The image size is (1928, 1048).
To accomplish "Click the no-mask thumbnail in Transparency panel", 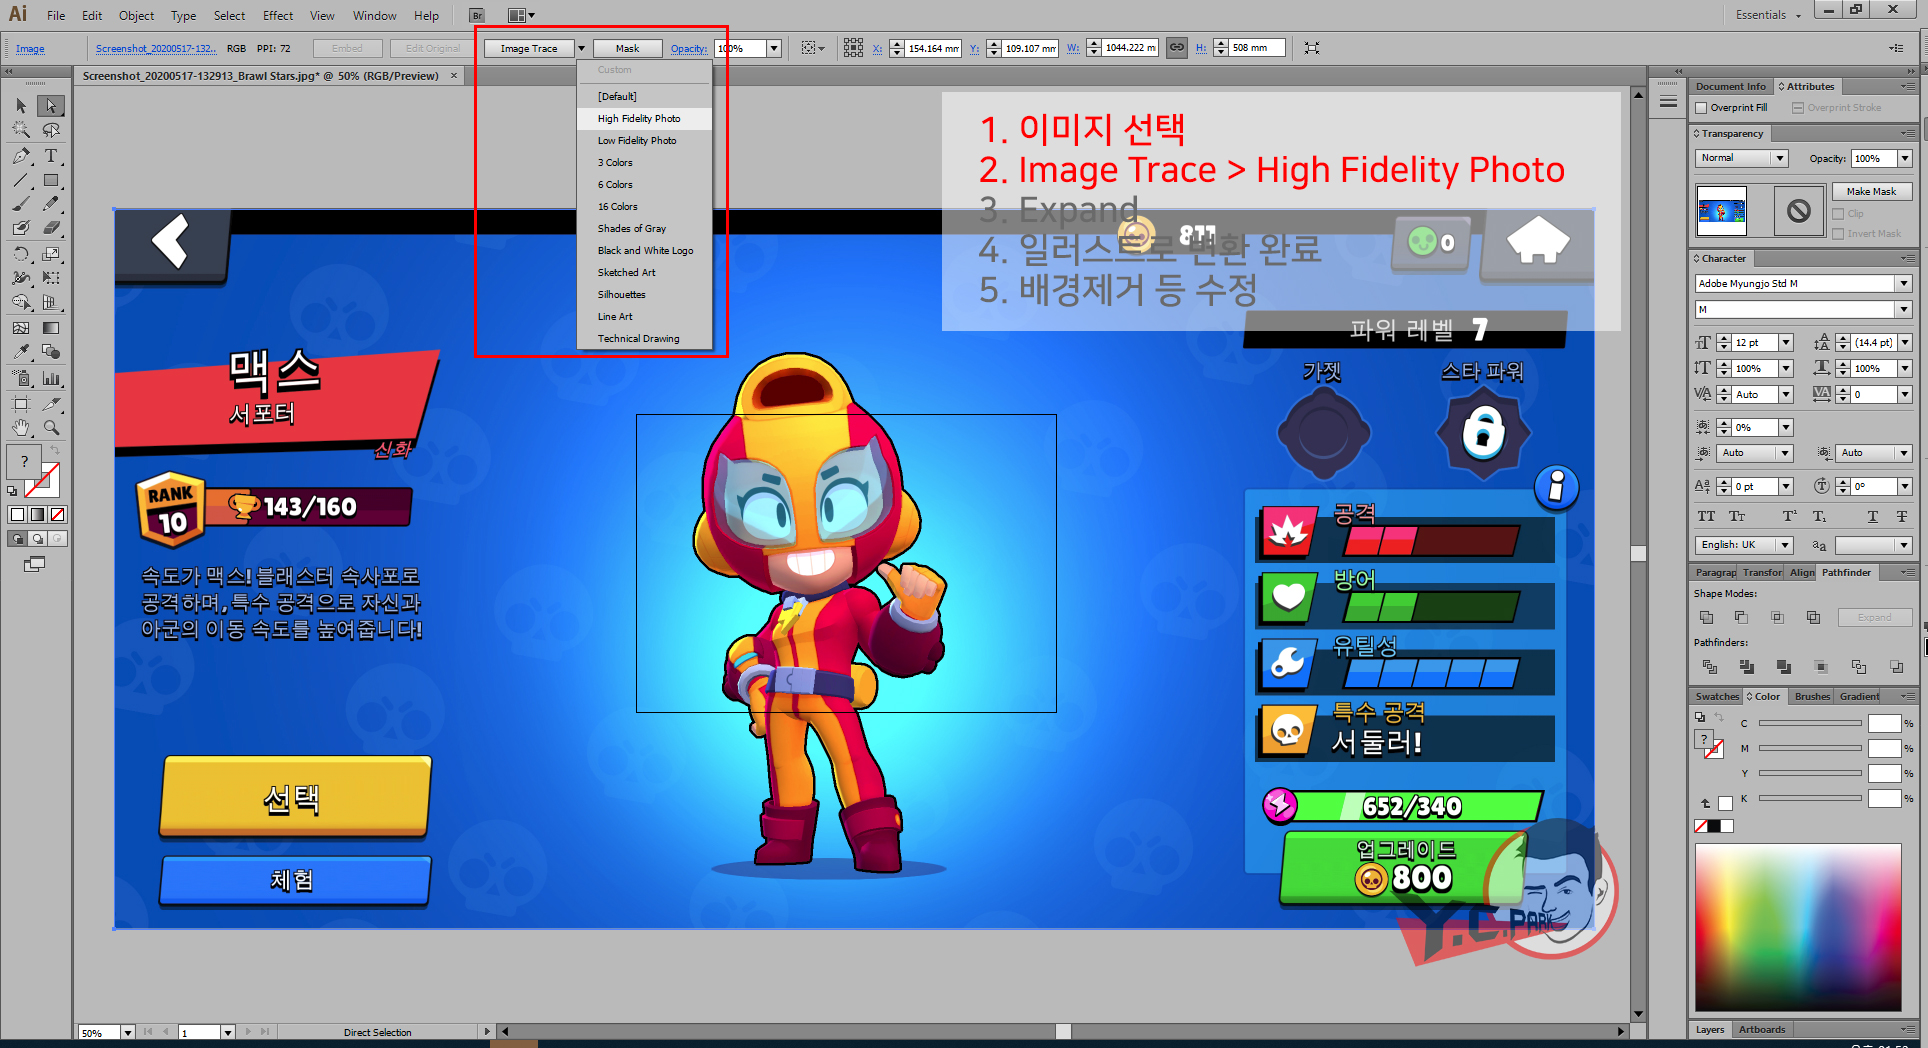I will click(1798, 211).
